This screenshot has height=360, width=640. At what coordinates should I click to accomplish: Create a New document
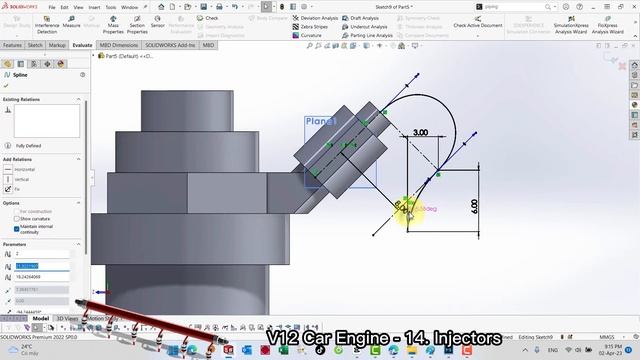point(173,7)
